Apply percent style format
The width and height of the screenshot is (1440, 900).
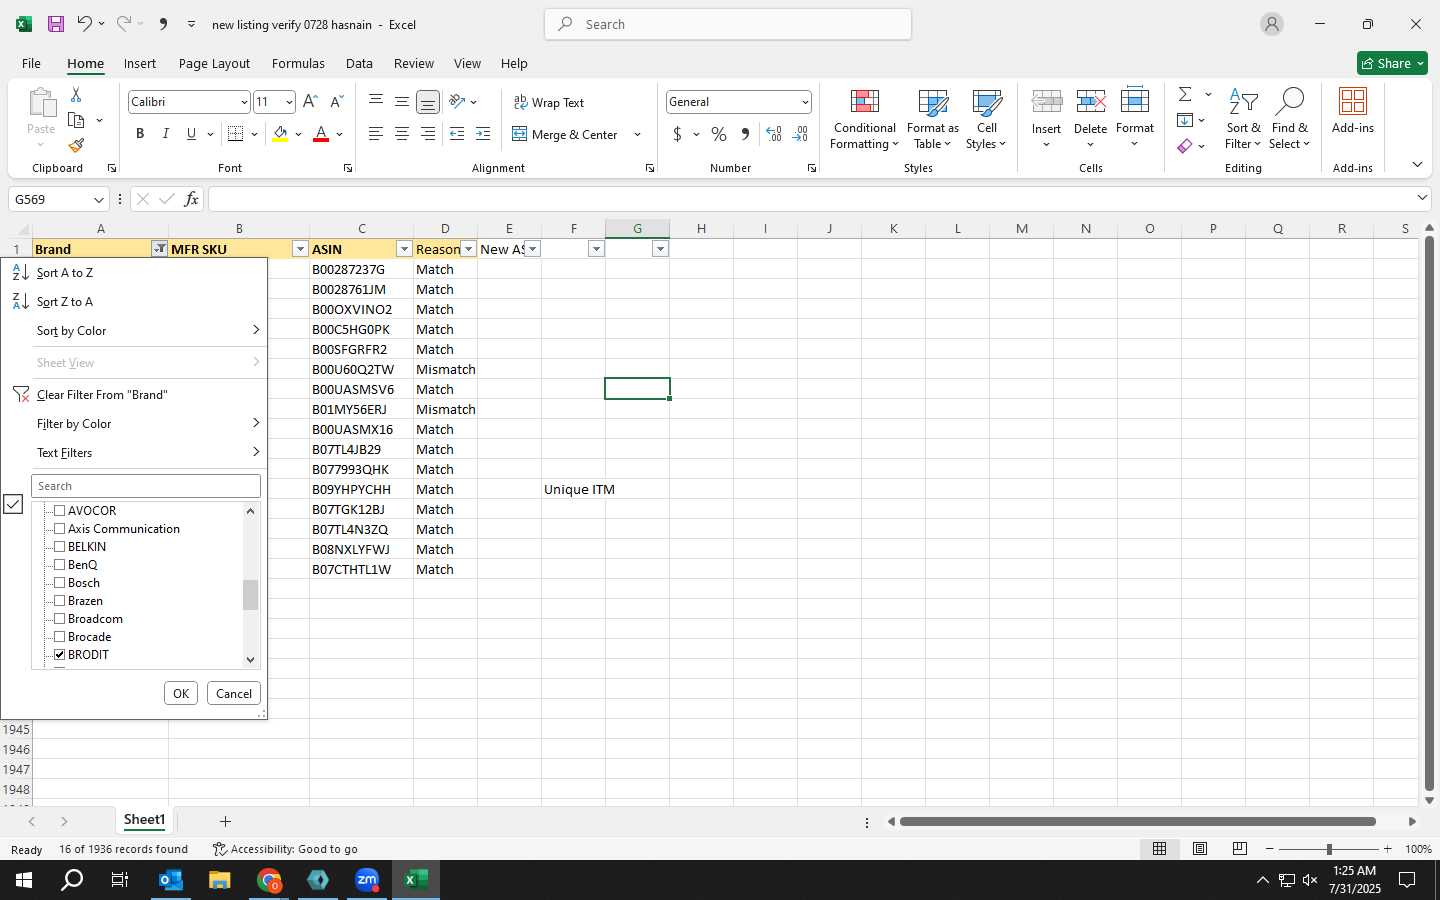coord(719,134)
